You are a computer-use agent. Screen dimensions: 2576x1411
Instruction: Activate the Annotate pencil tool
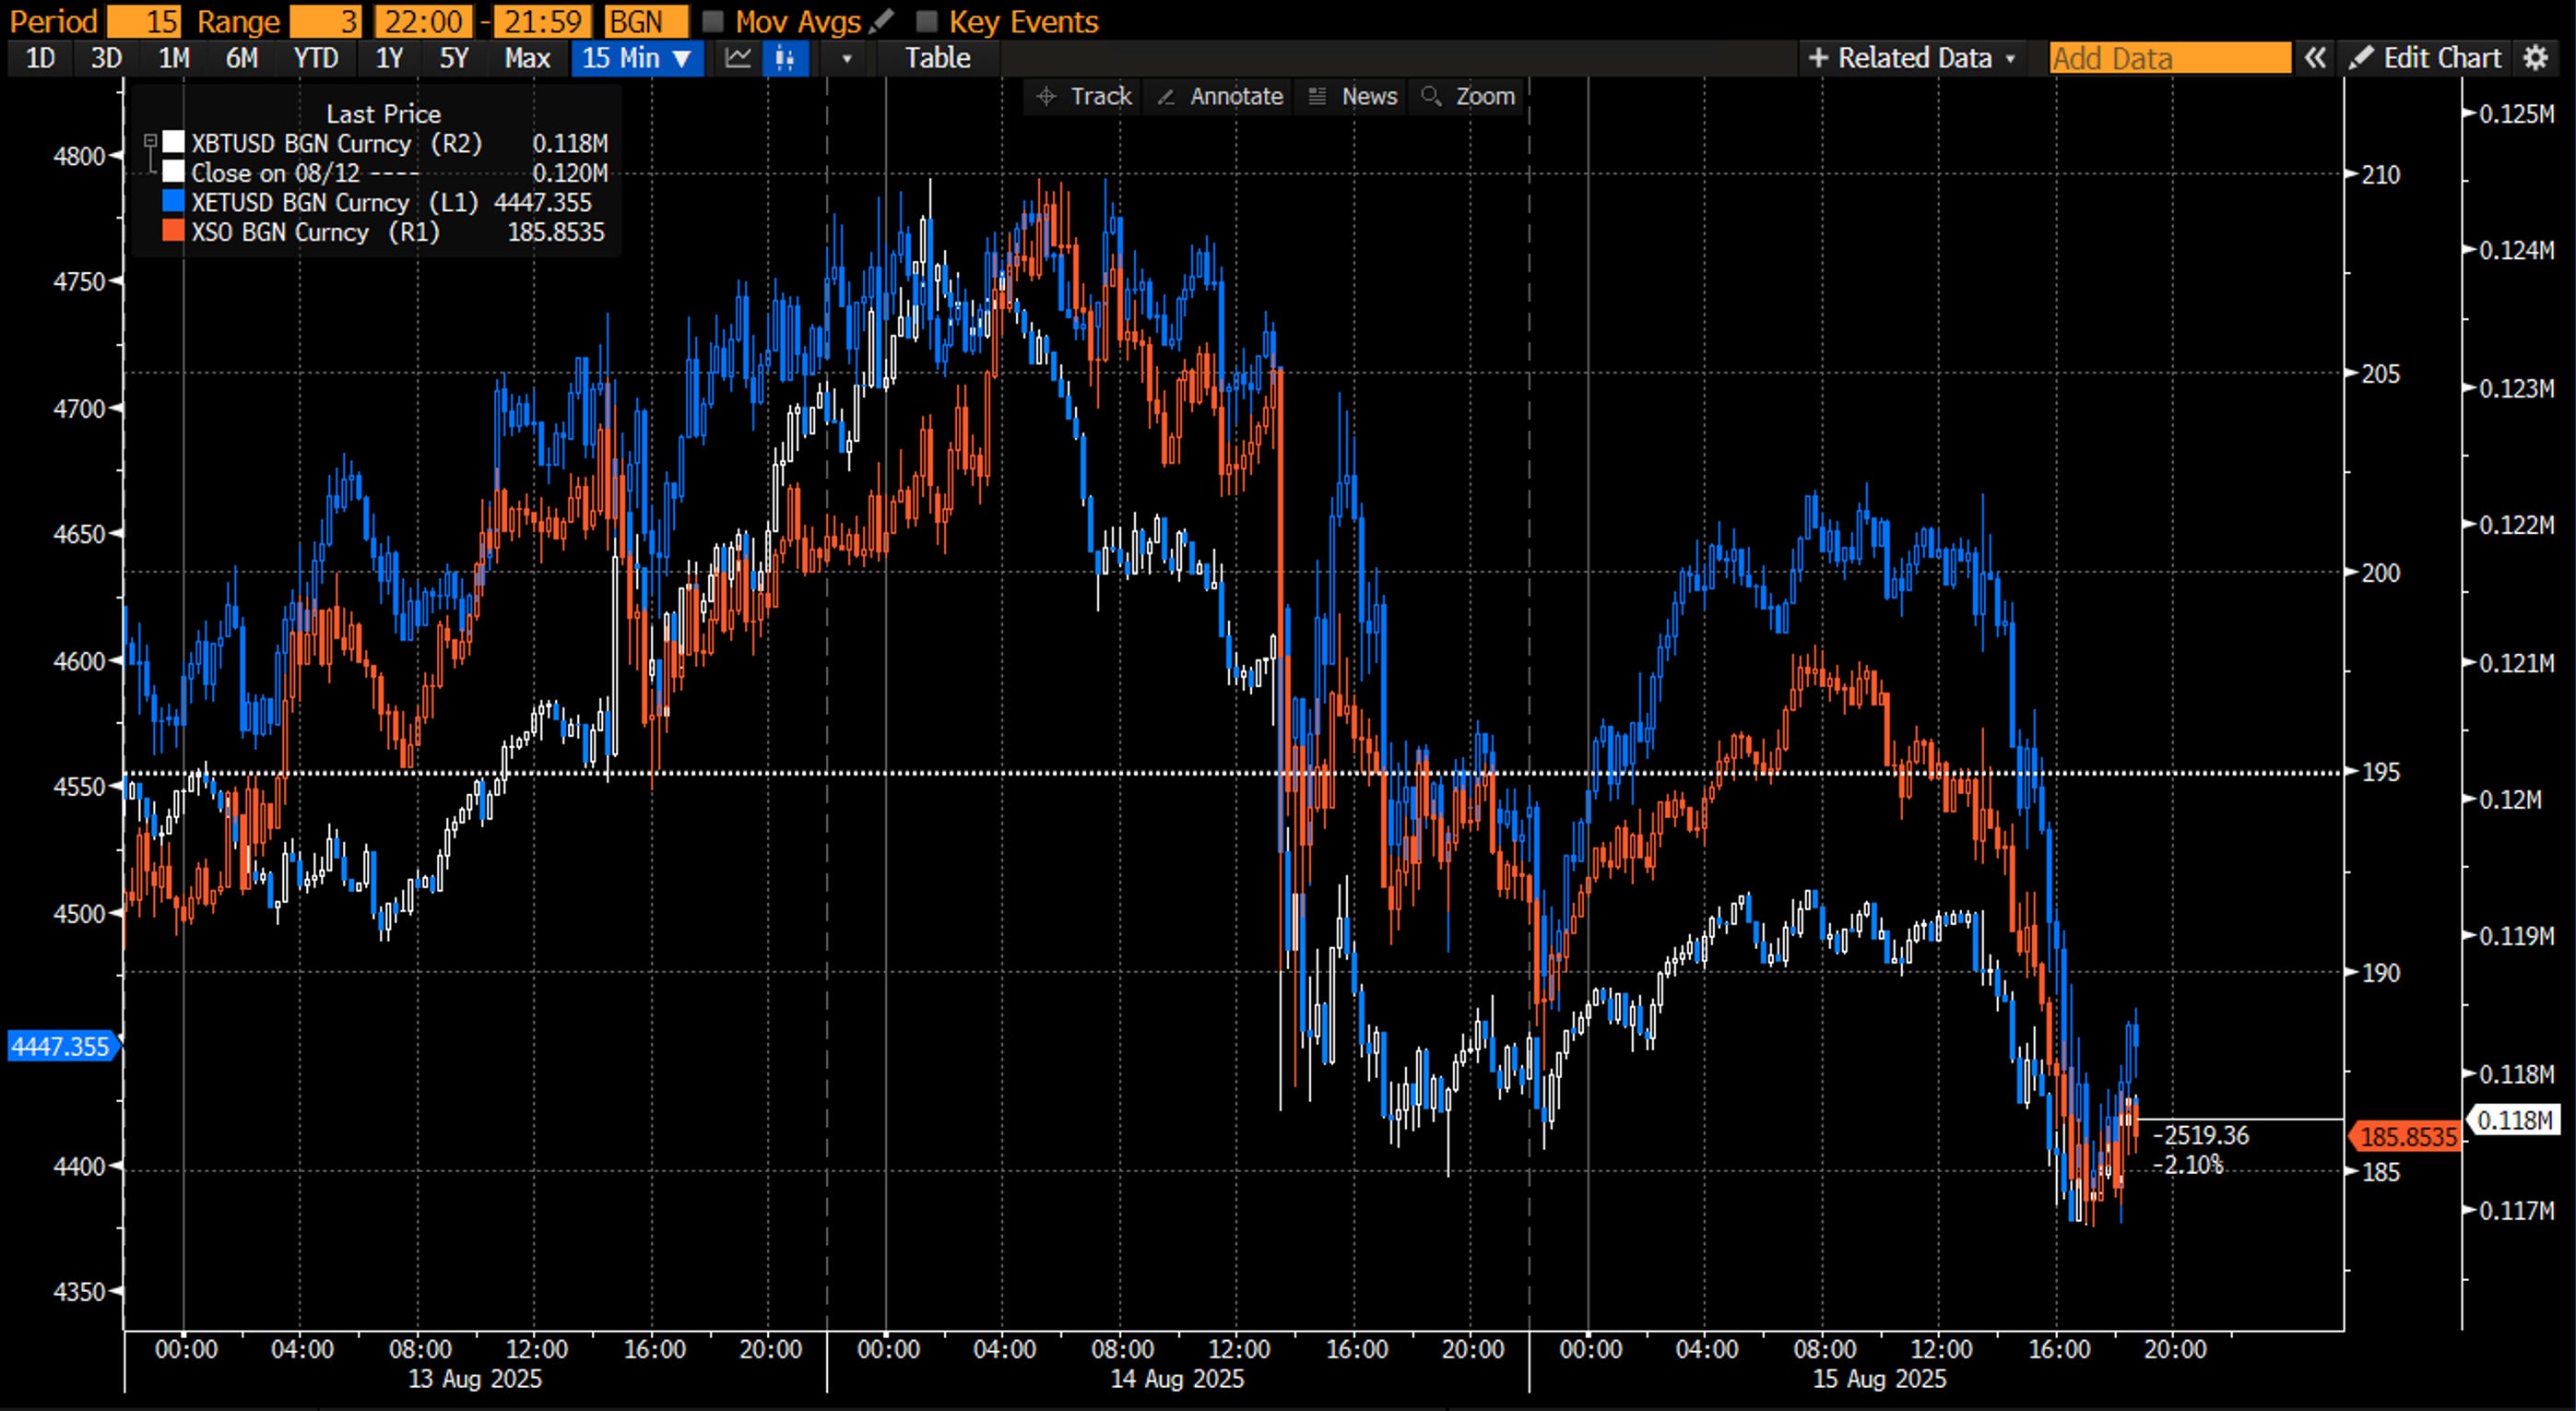(1220, 96)
